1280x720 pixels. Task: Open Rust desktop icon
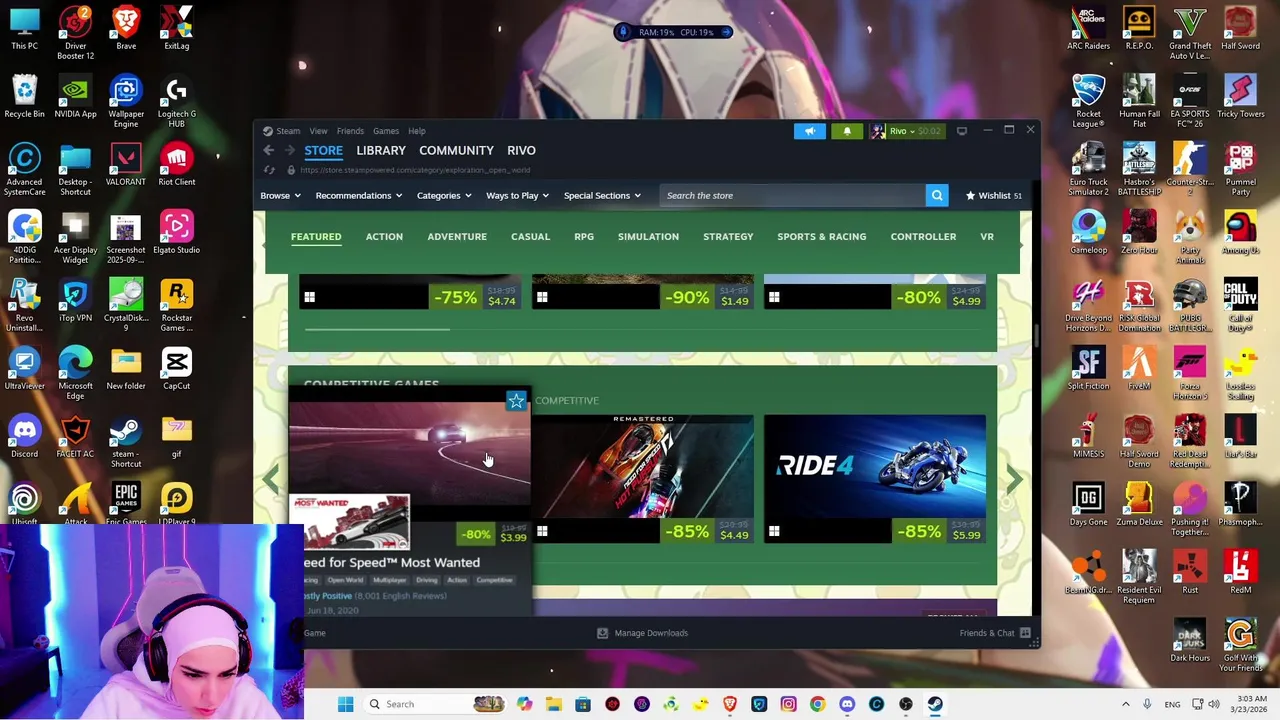click(1190, 574)
